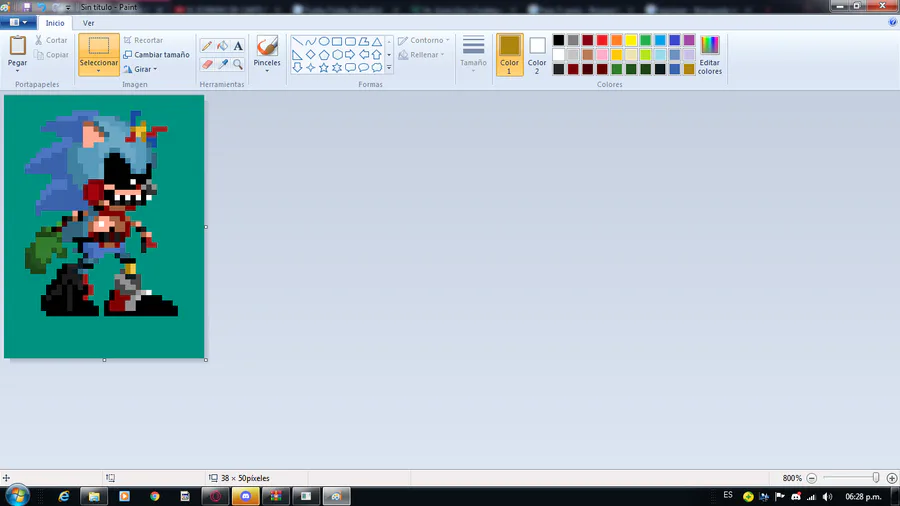The image size is (900, 506).
Task: Choose the diamond shape
Action: click(x=311, y=55)
